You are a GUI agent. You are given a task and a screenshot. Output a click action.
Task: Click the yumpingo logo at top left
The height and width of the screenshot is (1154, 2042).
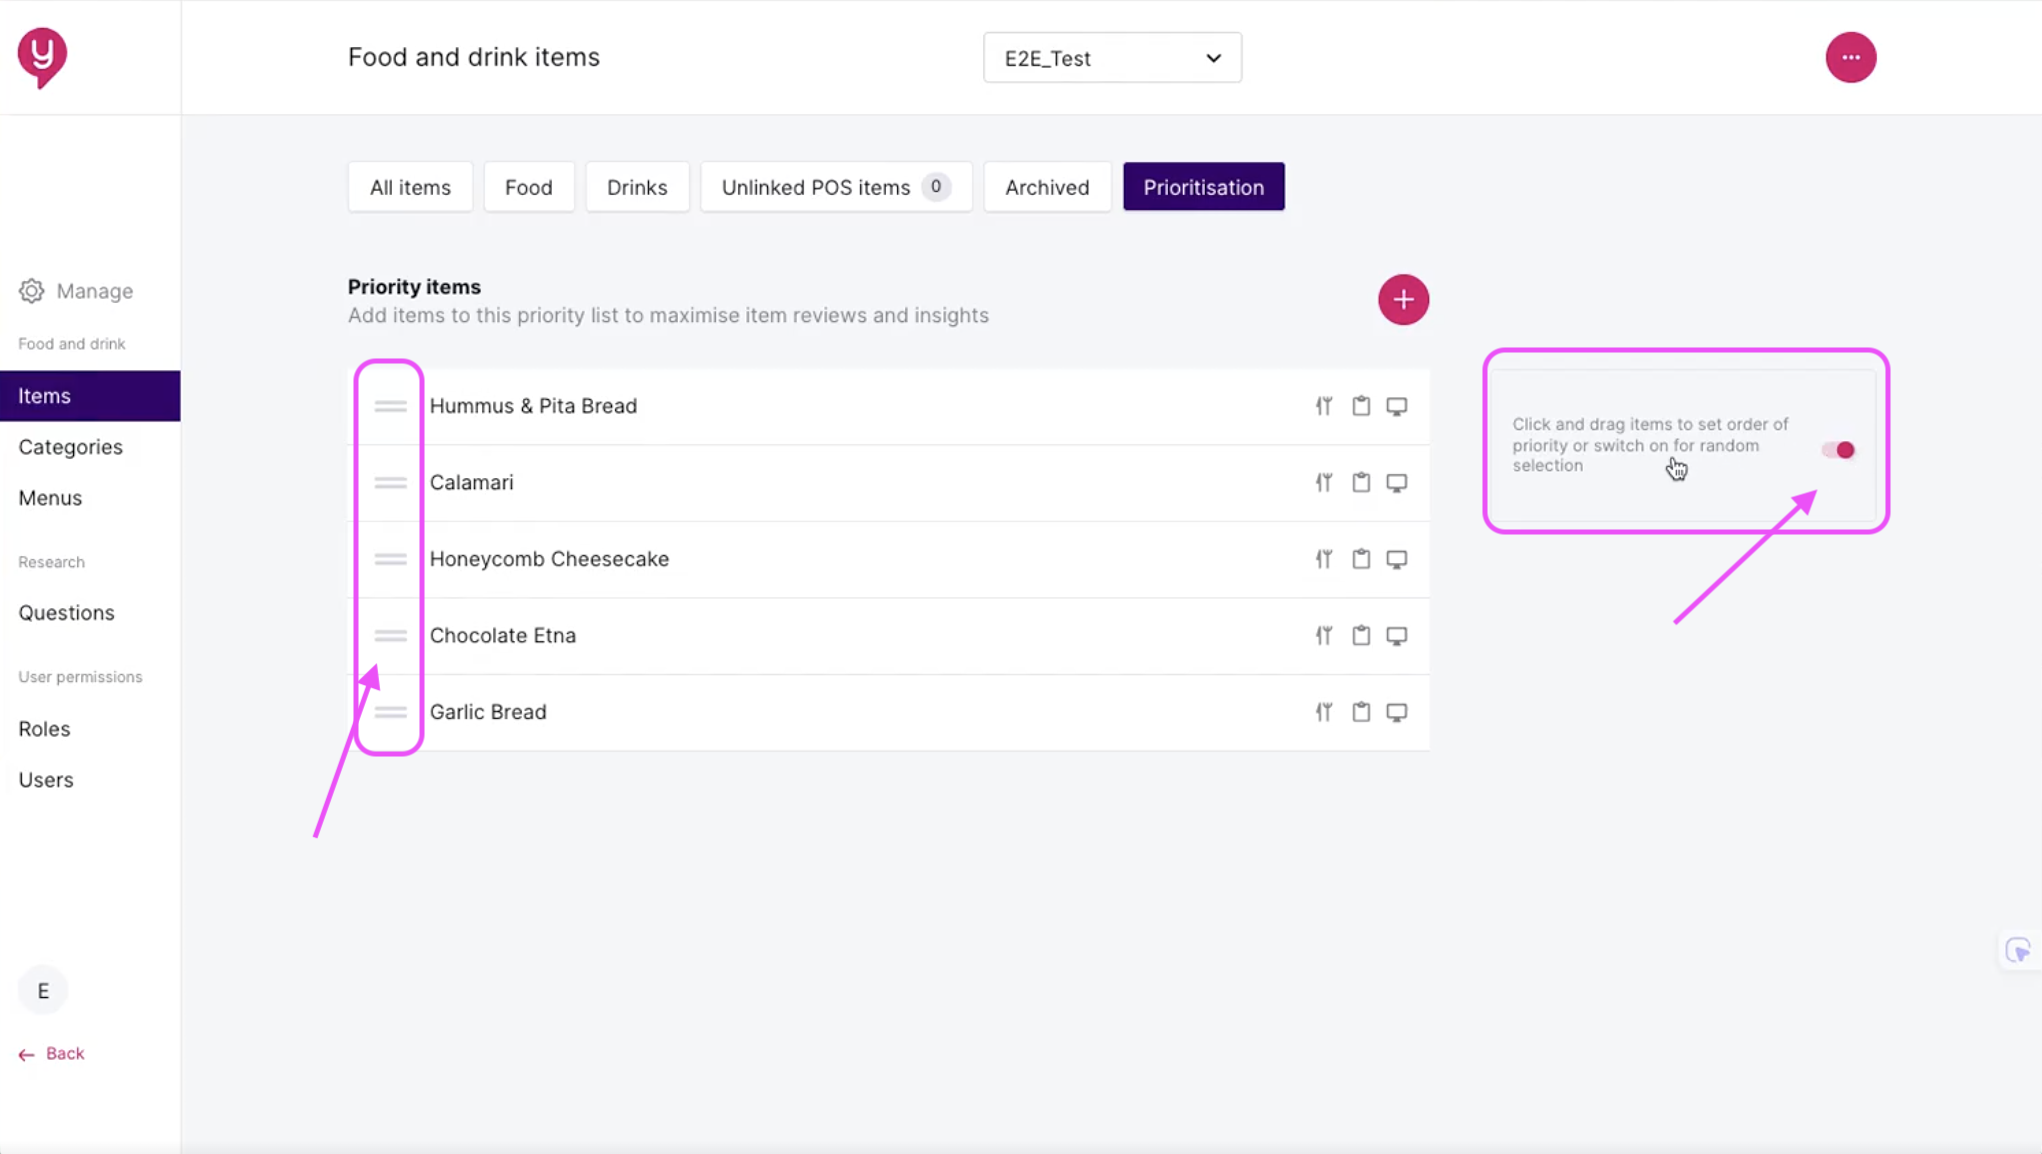(x=42, y=56)
